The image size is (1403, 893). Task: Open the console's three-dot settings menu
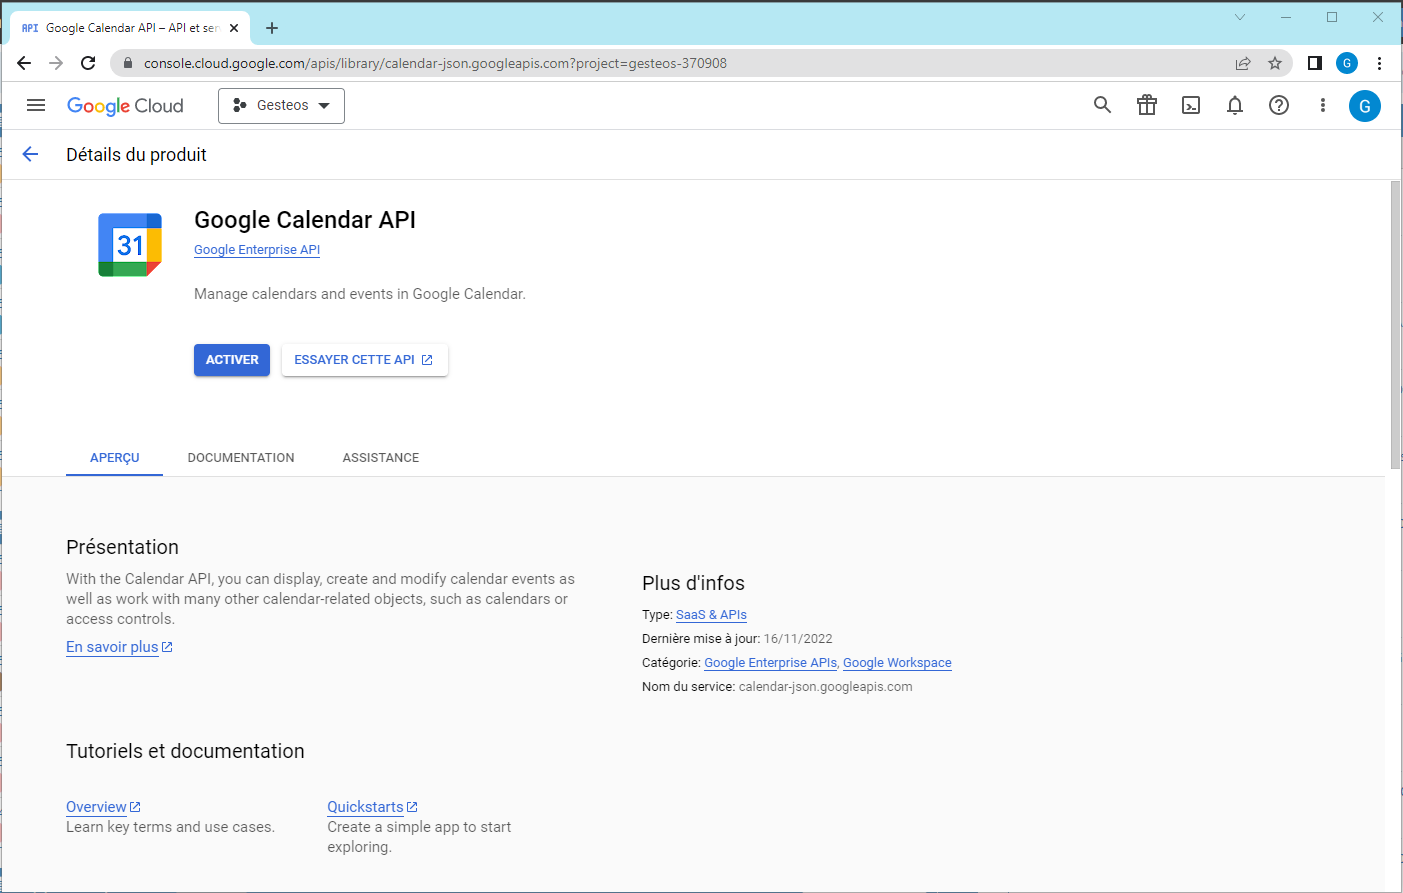(x=1322, y=105)
